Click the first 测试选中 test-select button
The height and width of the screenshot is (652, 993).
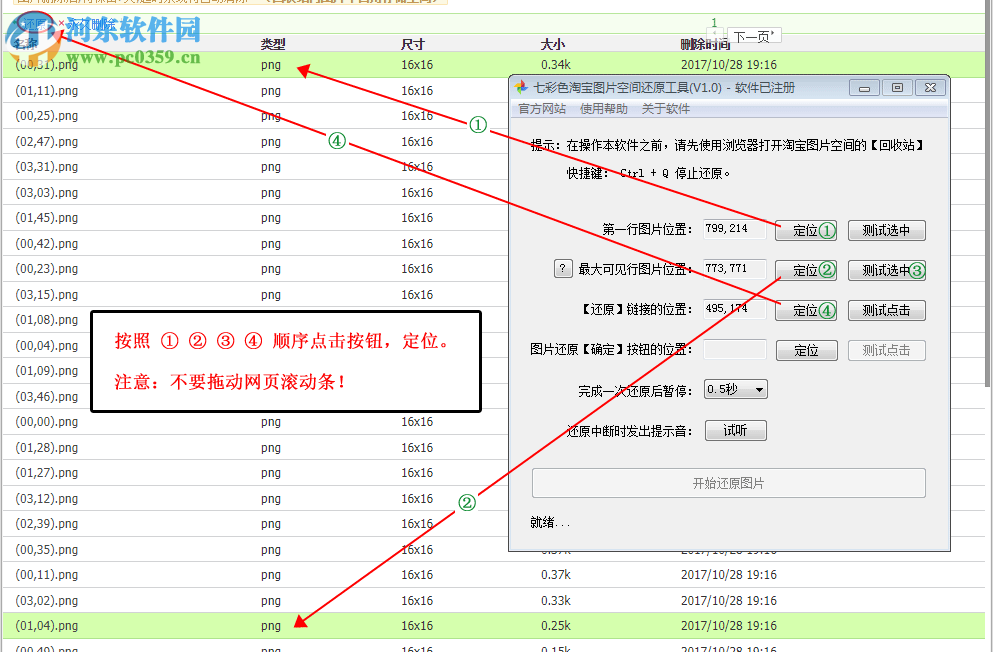[885, 230]
